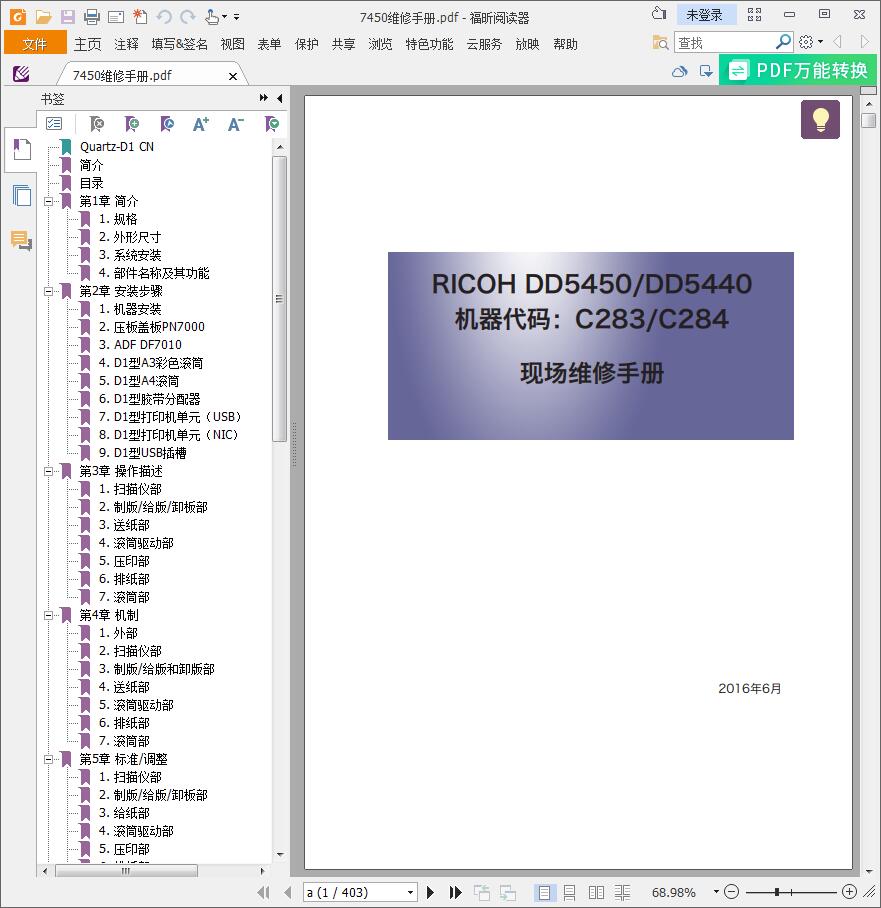881x908 pixels.
Task: Collapse the 第4章 机制 bookmark node
Action: point(49,615)
